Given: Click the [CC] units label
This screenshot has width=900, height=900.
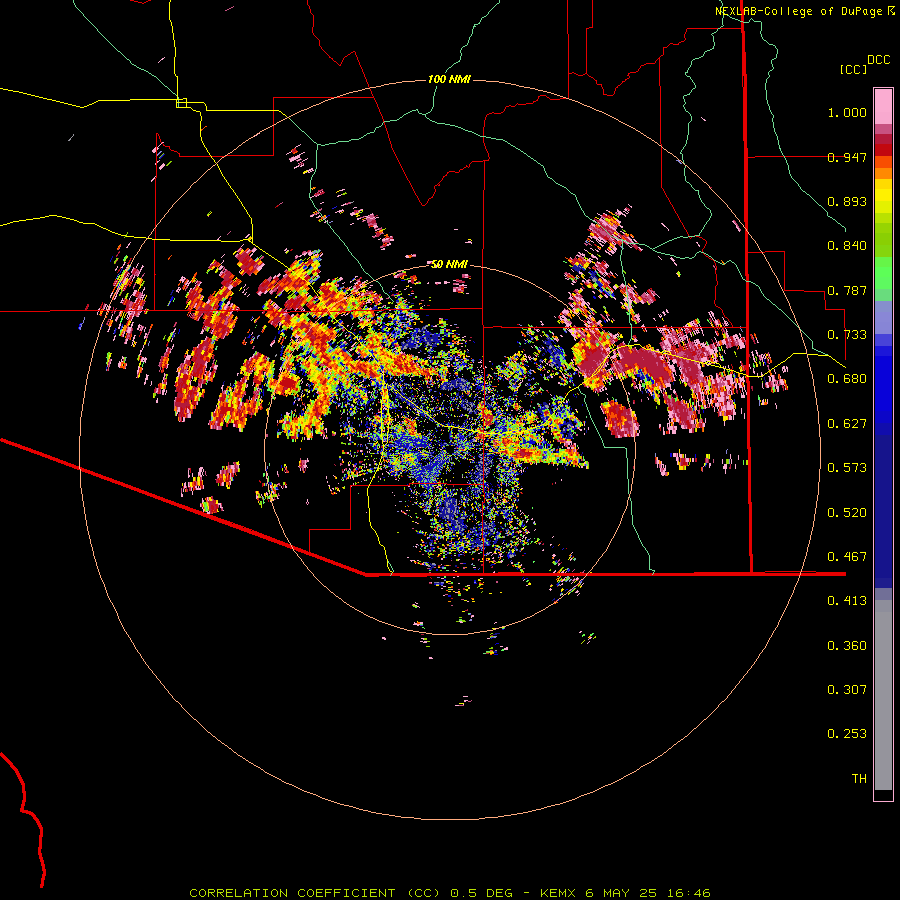Looking at the screenshot, I should tap(853, 69).
